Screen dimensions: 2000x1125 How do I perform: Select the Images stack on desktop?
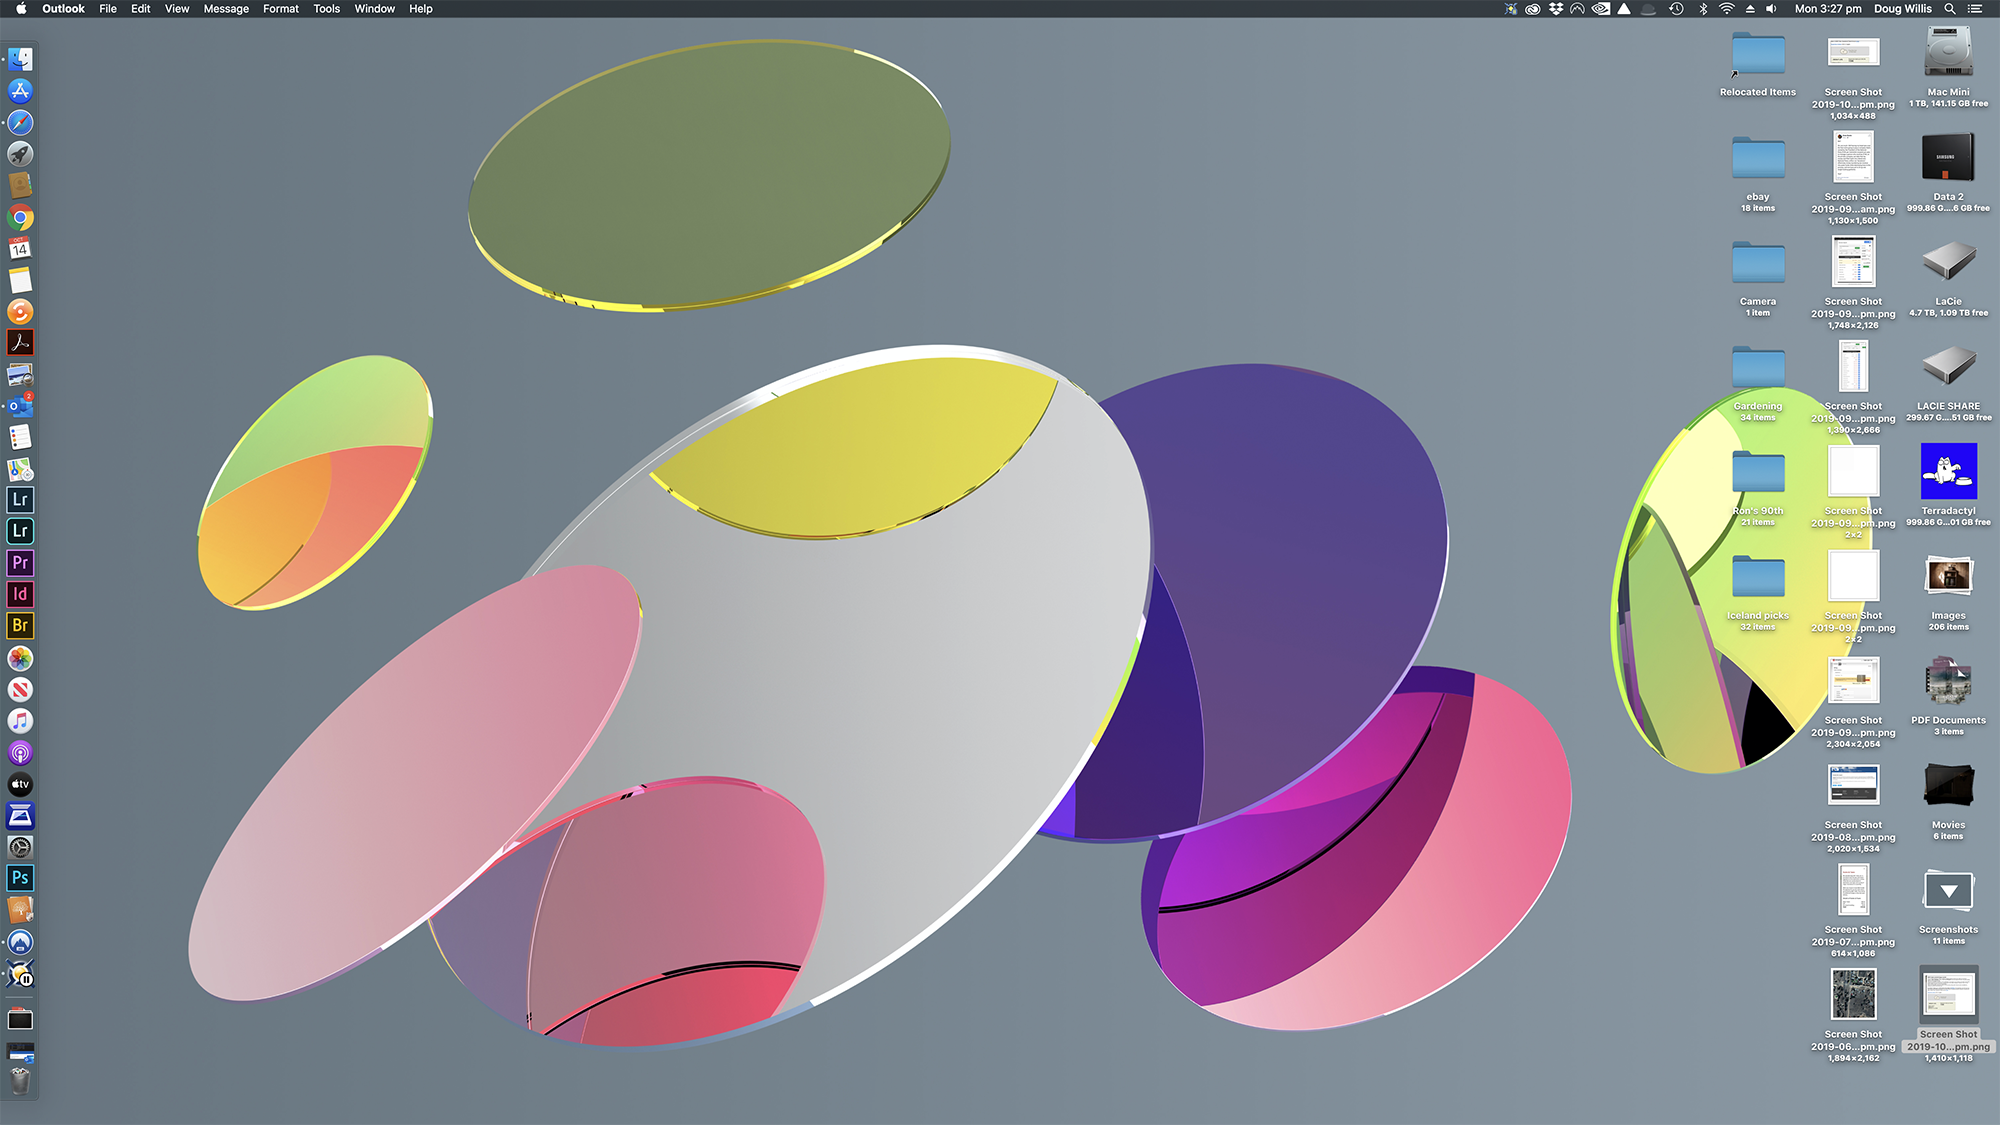[1948, 577]
